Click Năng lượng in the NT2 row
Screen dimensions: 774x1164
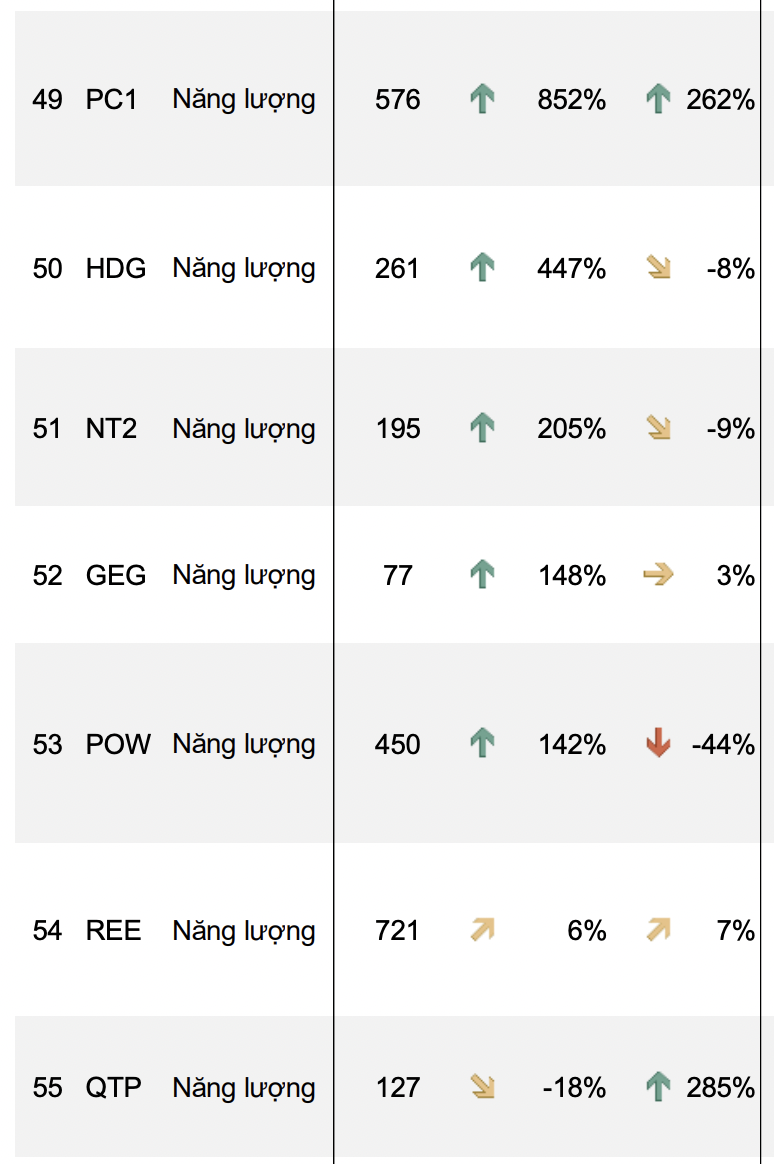[244, 429]
